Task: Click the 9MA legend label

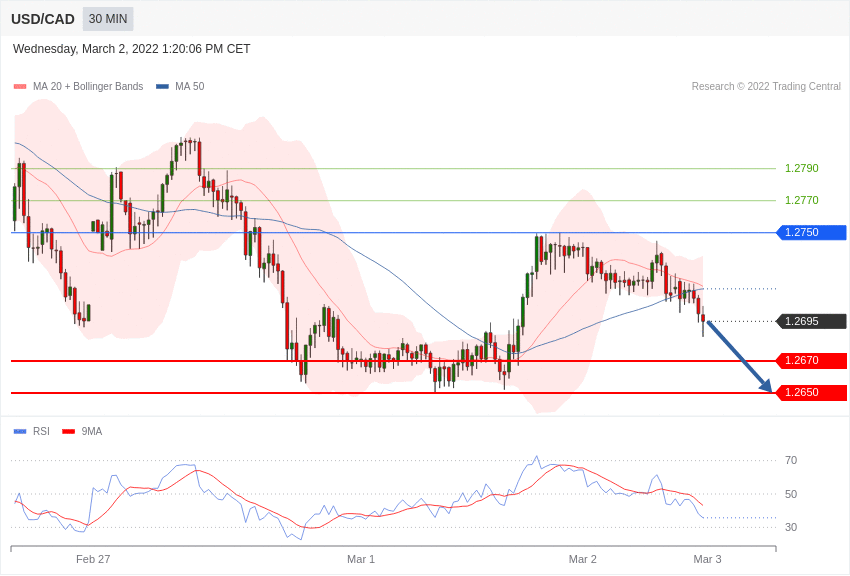Action: [92, 431]
